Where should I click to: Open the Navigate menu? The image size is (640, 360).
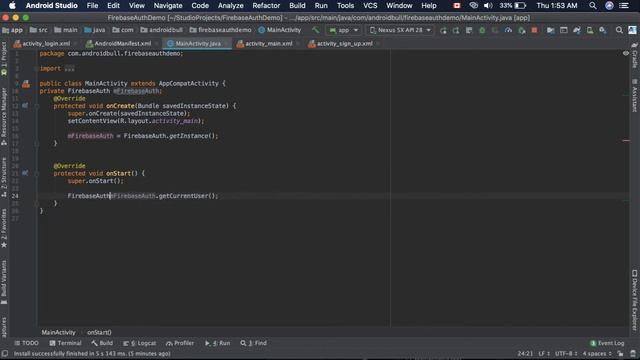pos(168,6)
